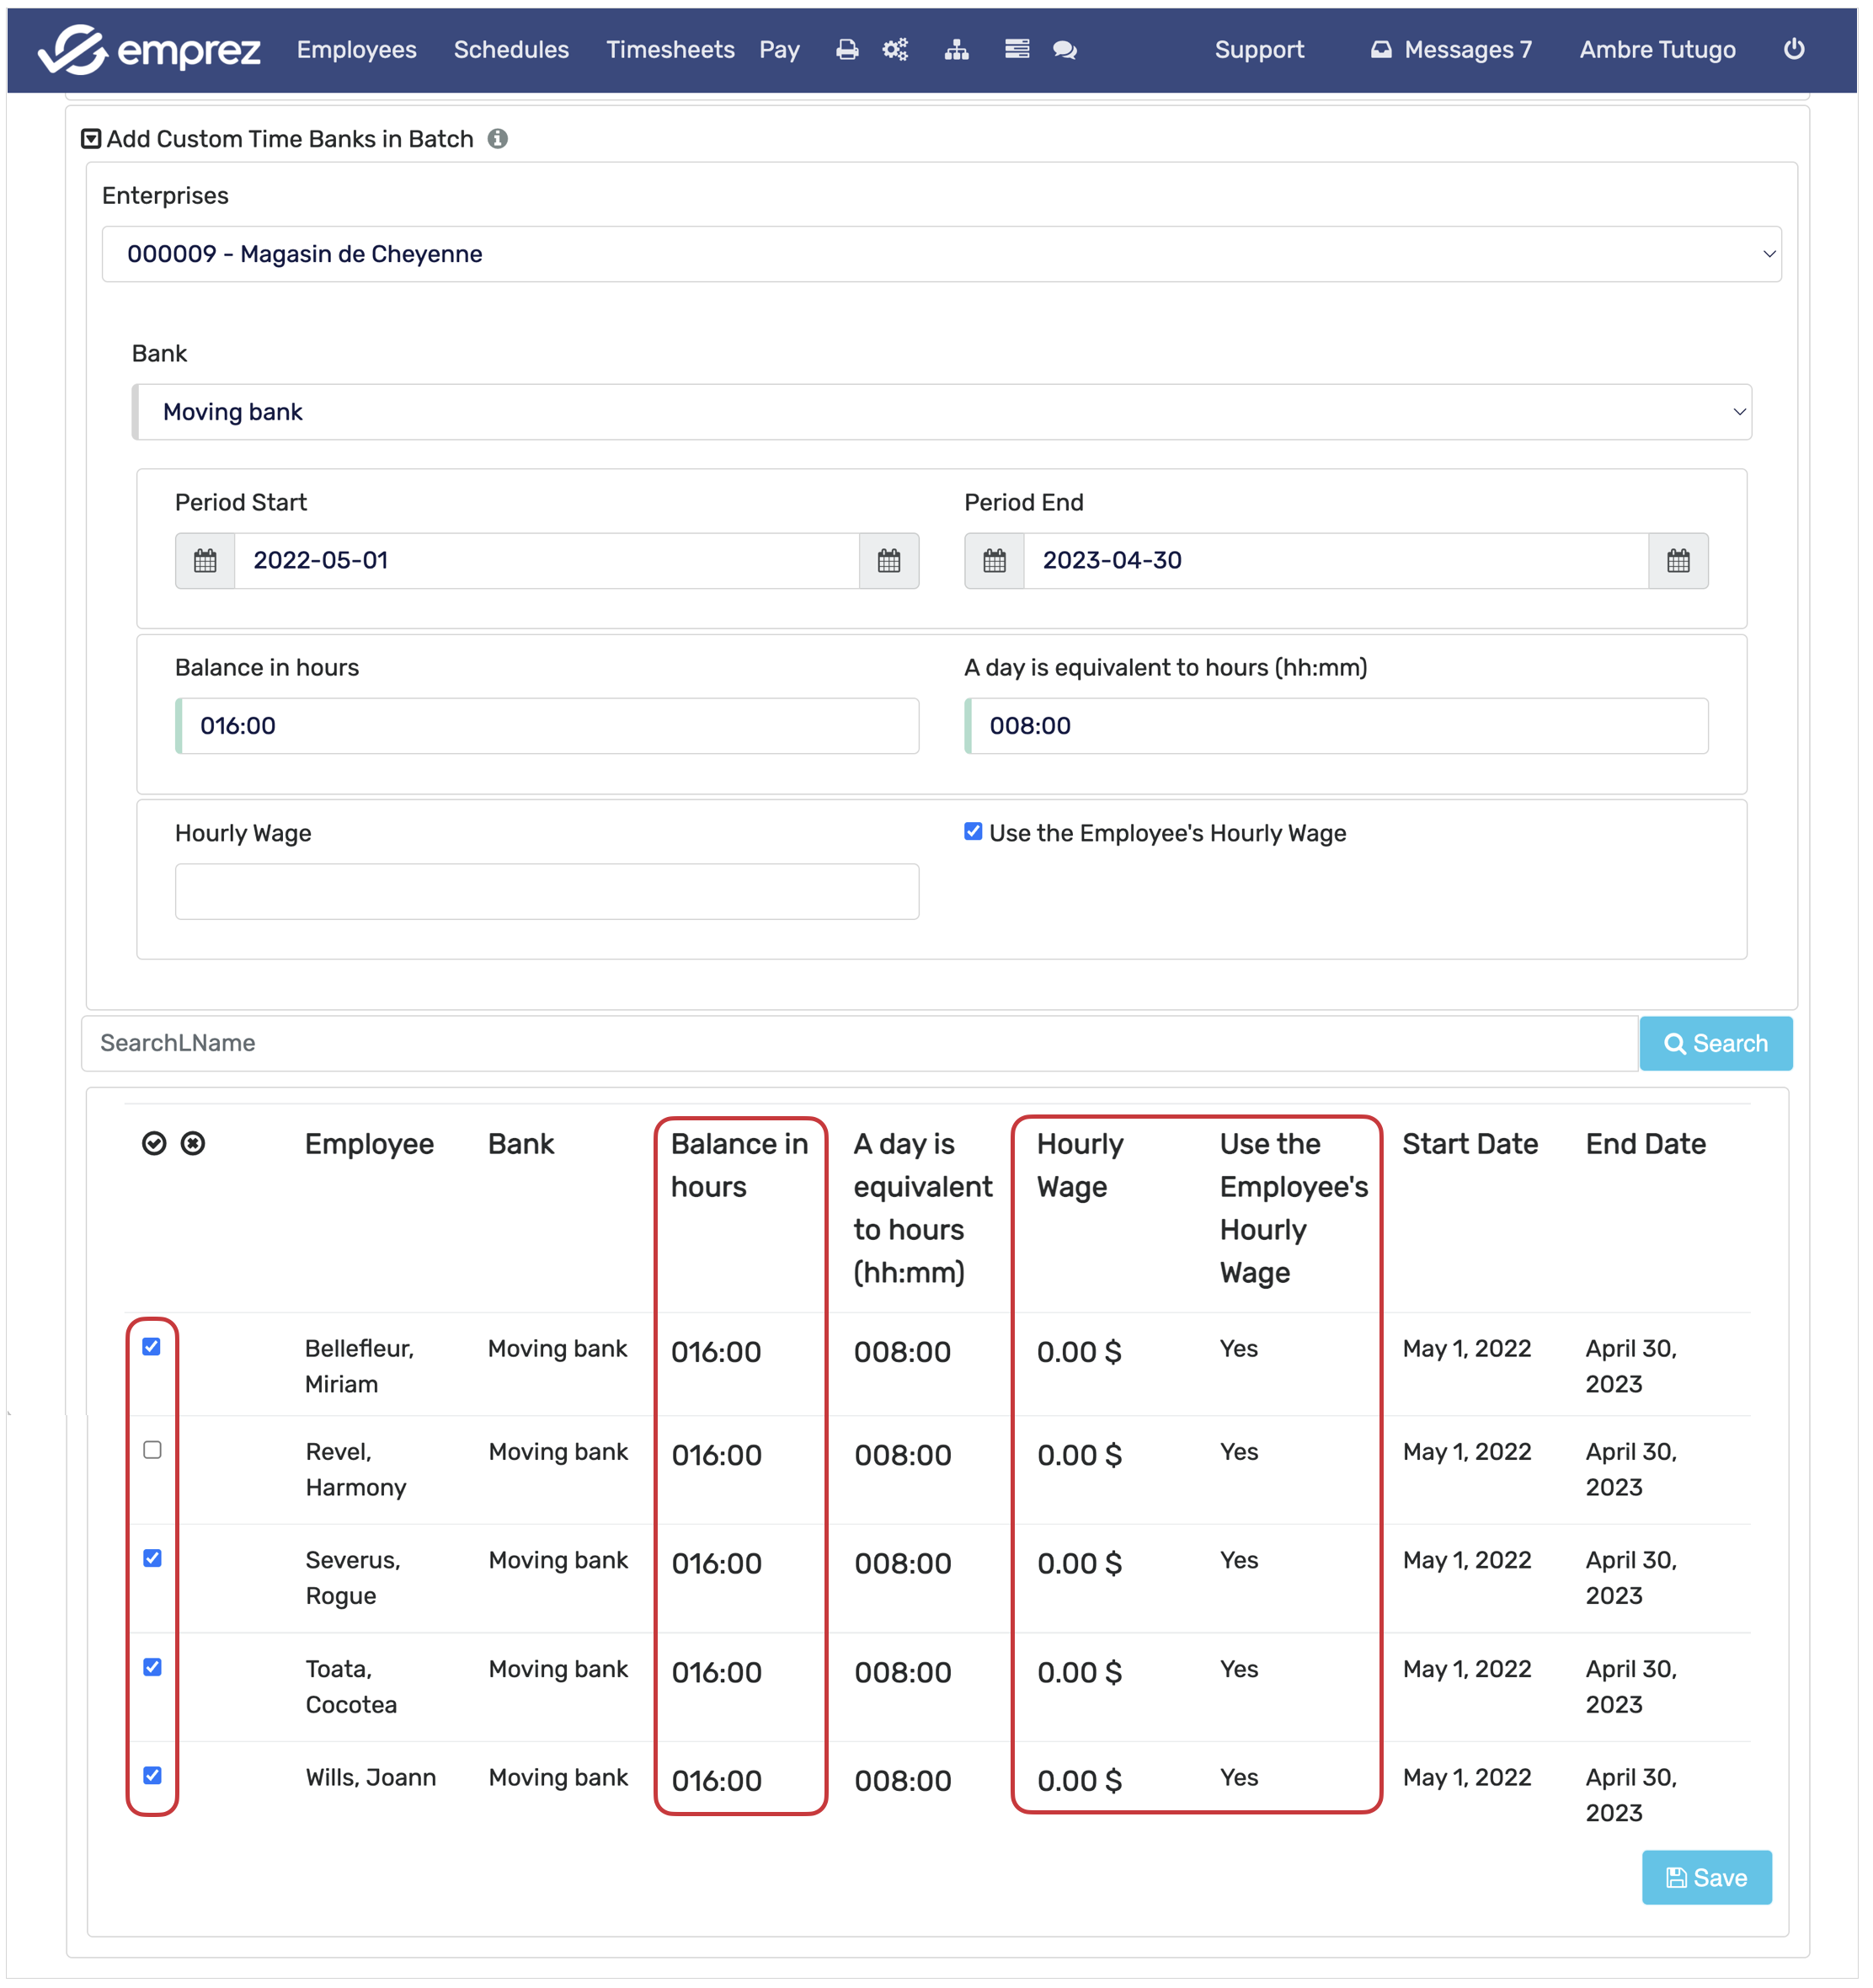Image resolution: width=1873 pixels, height=1988 pixels.
Task: Click the printer icon in navbar
Action: pyautogui.click(x=847, y=50)
